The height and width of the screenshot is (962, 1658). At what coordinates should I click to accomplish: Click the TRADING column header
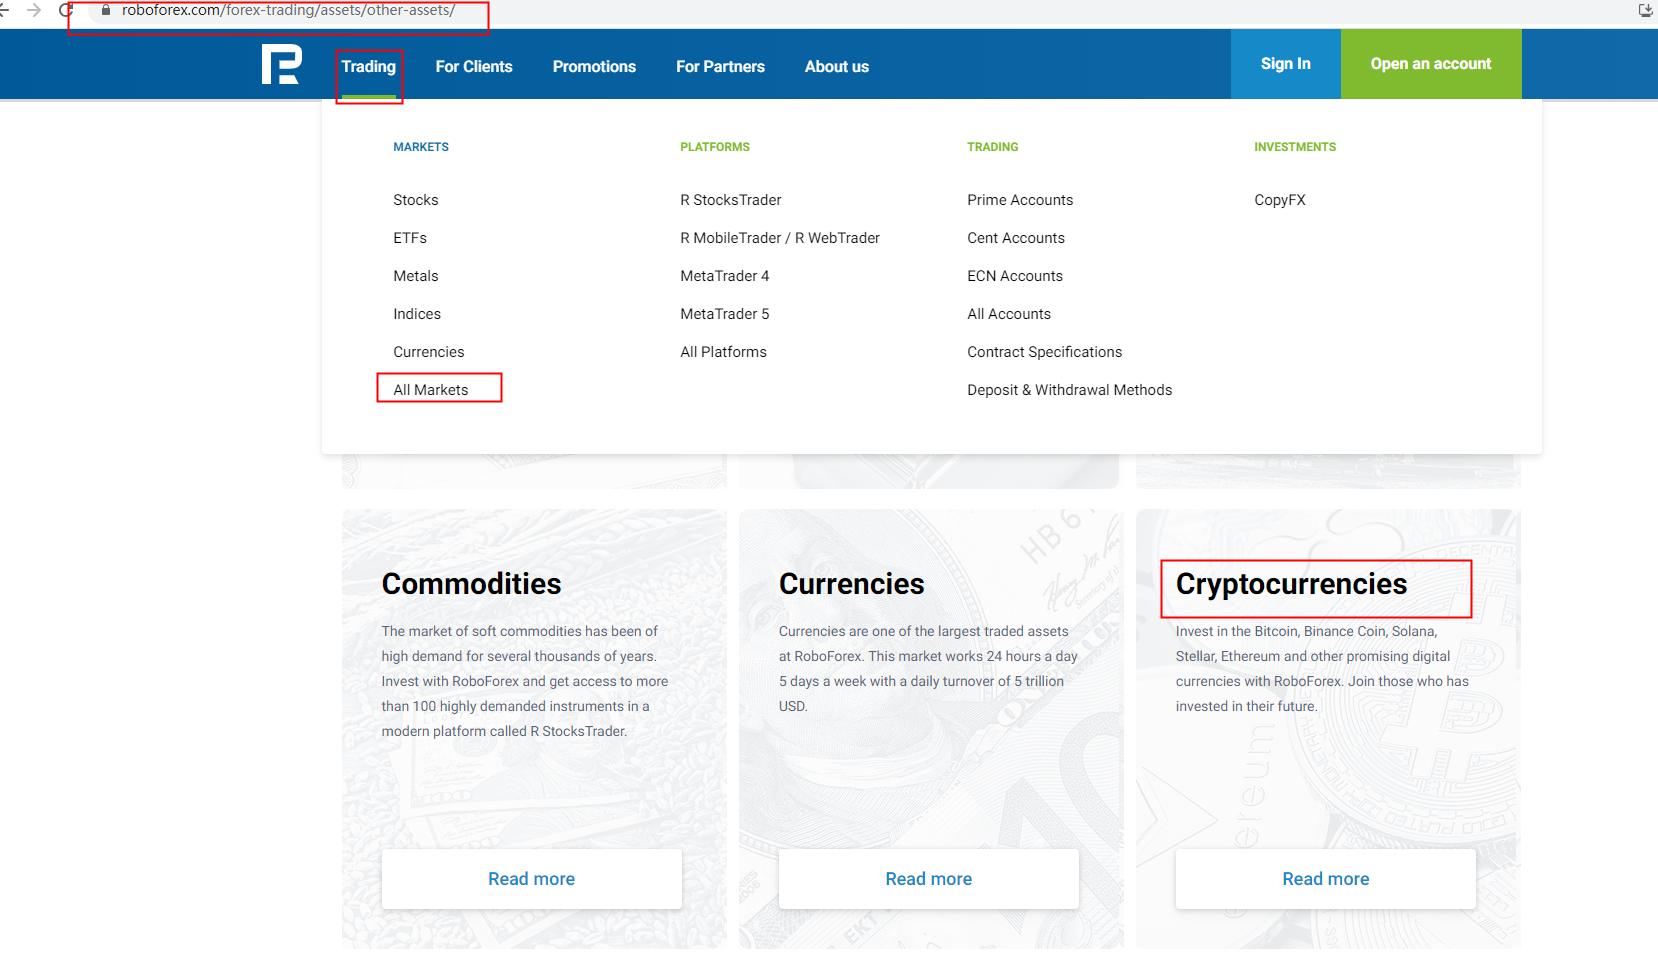[993, 147]
